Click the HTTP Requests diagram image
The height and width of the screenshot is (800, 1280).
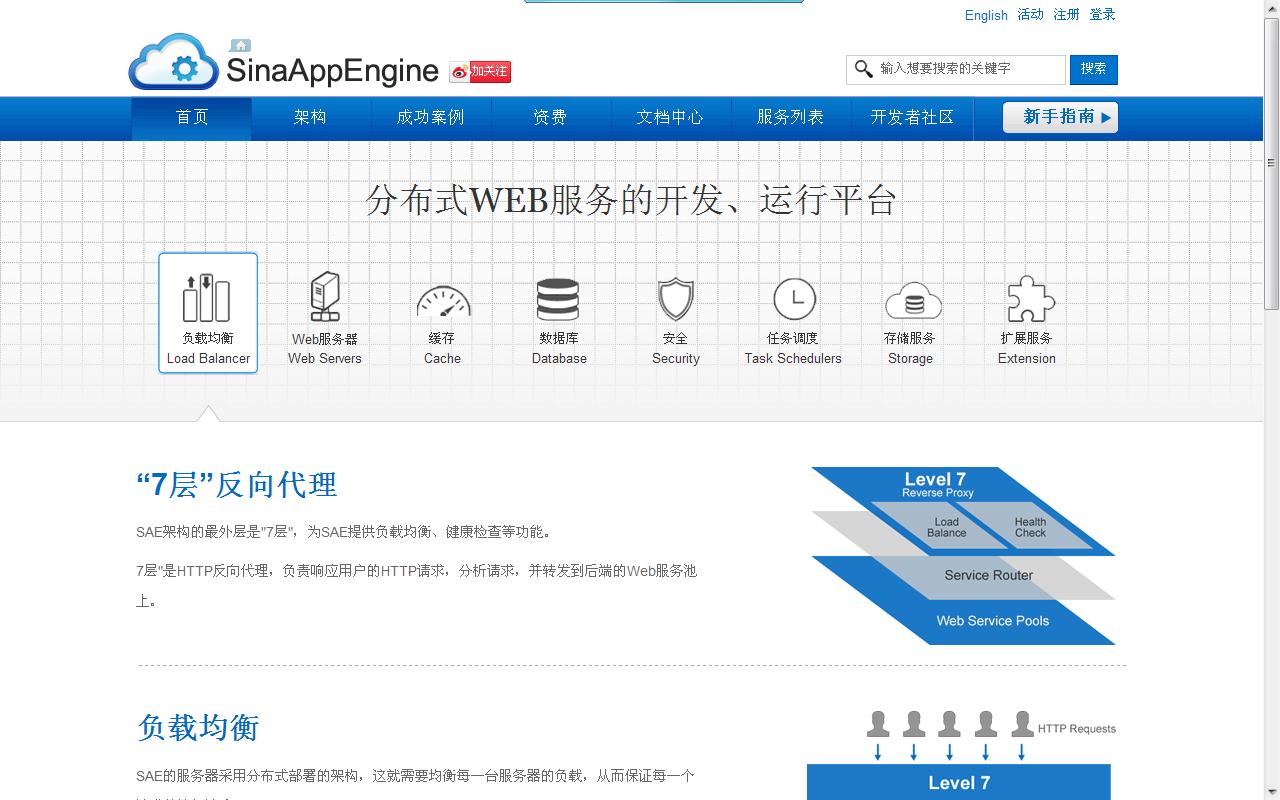point(961,754)
